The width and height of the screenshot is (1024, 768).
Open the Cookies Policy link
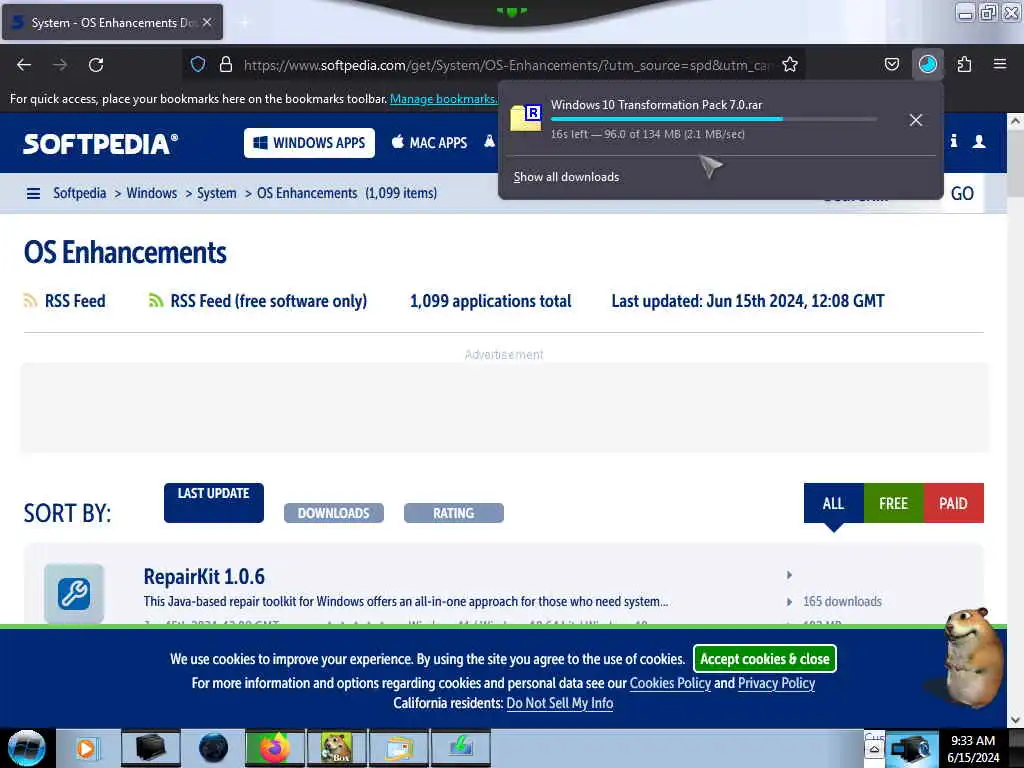point(670,683)
